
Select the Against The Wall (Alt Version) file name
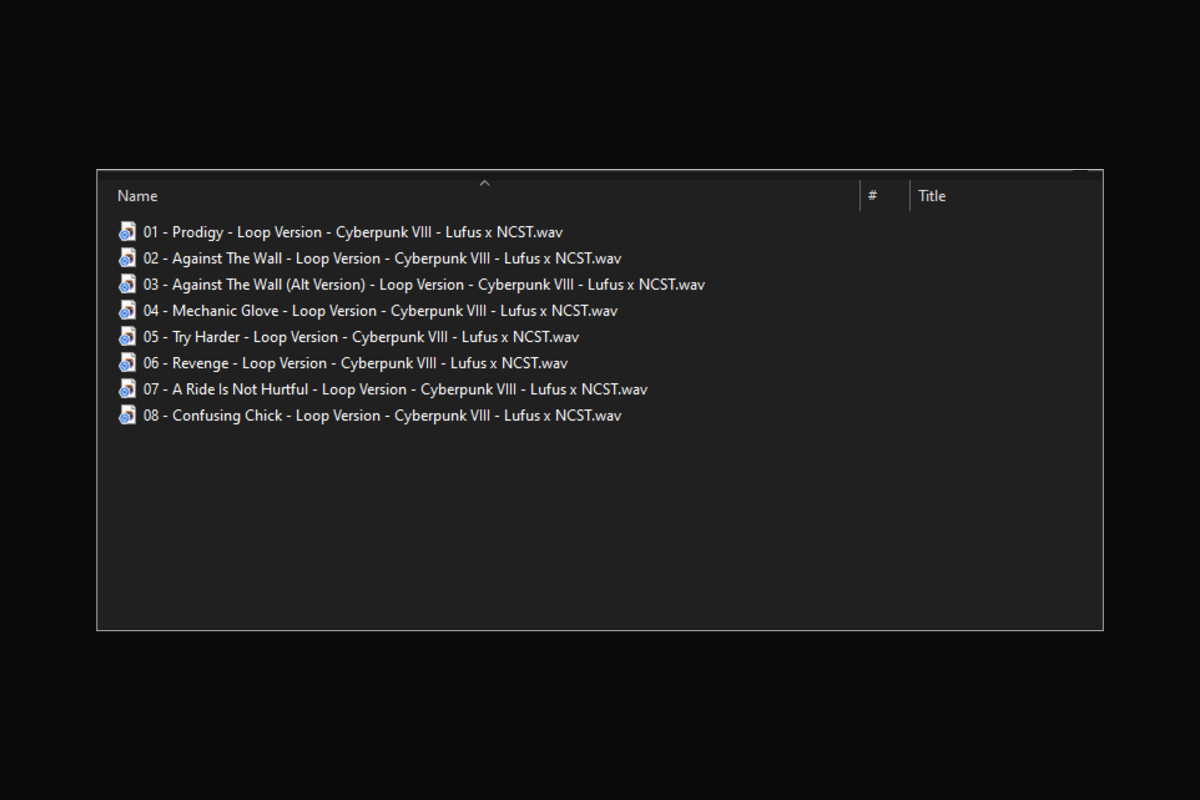[424, 284]
